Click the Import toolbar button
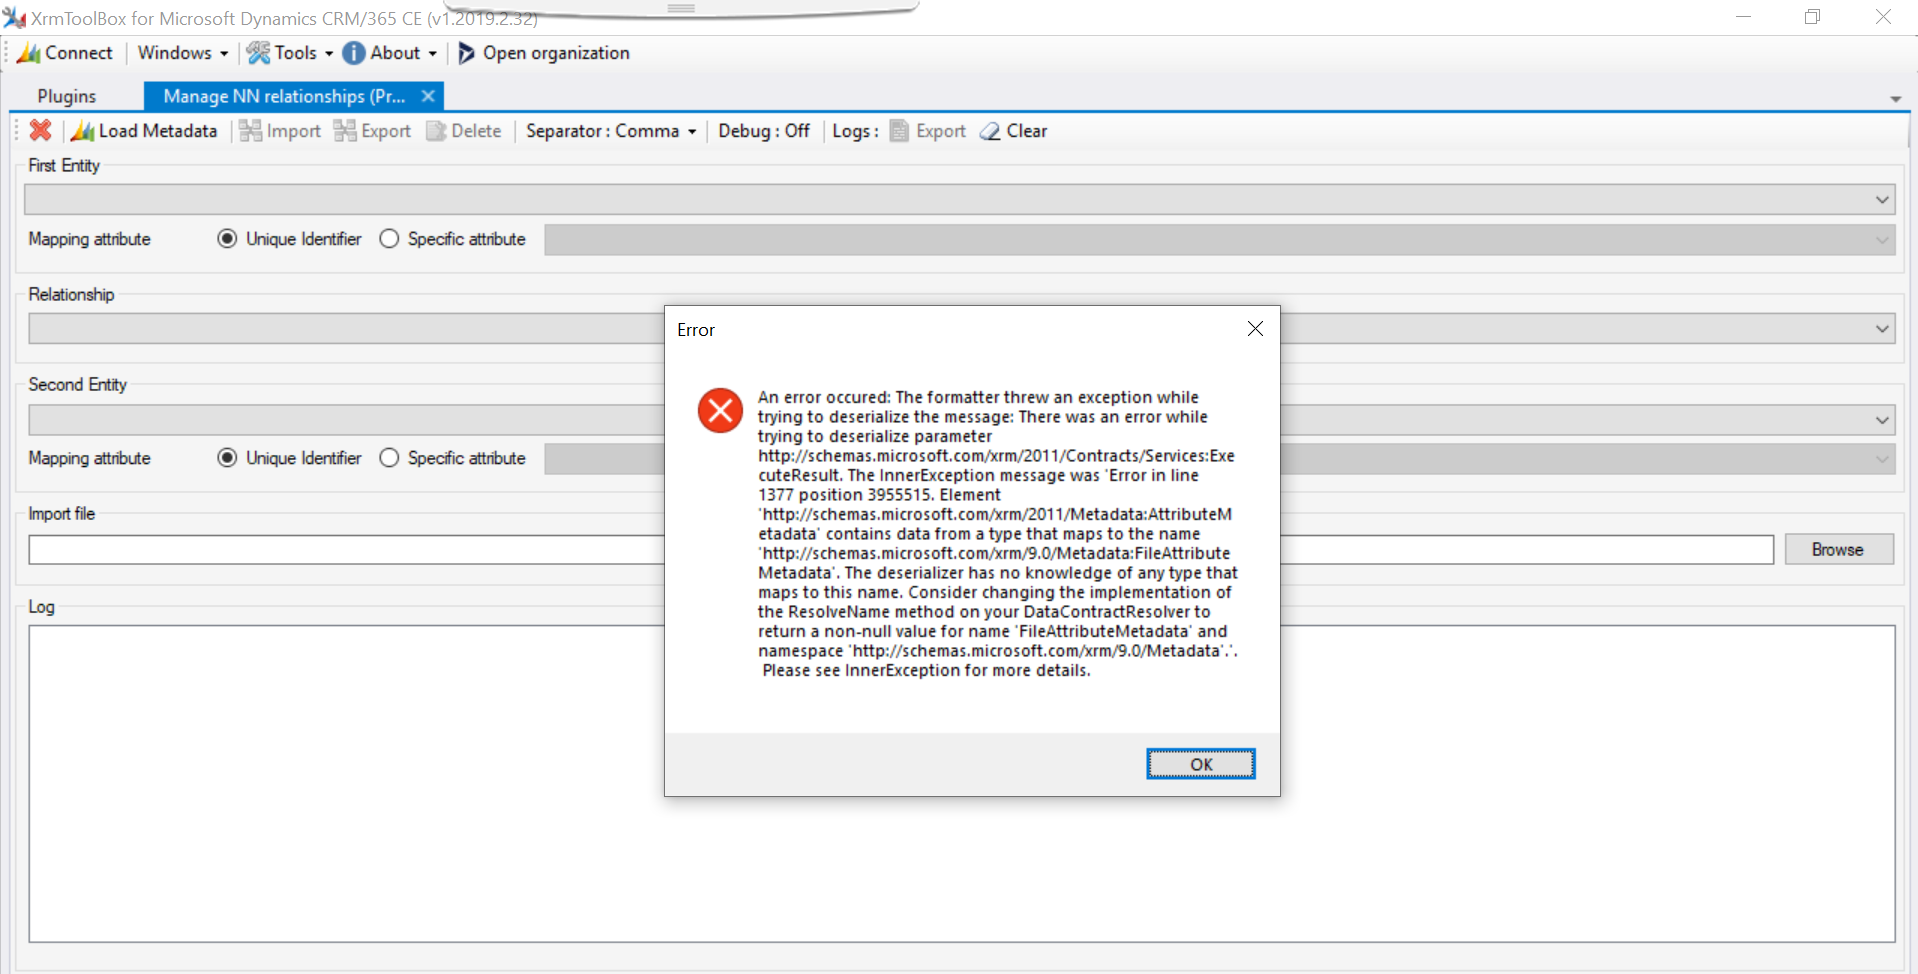Viewport: 1918px width, 974px height. (280, 131)
